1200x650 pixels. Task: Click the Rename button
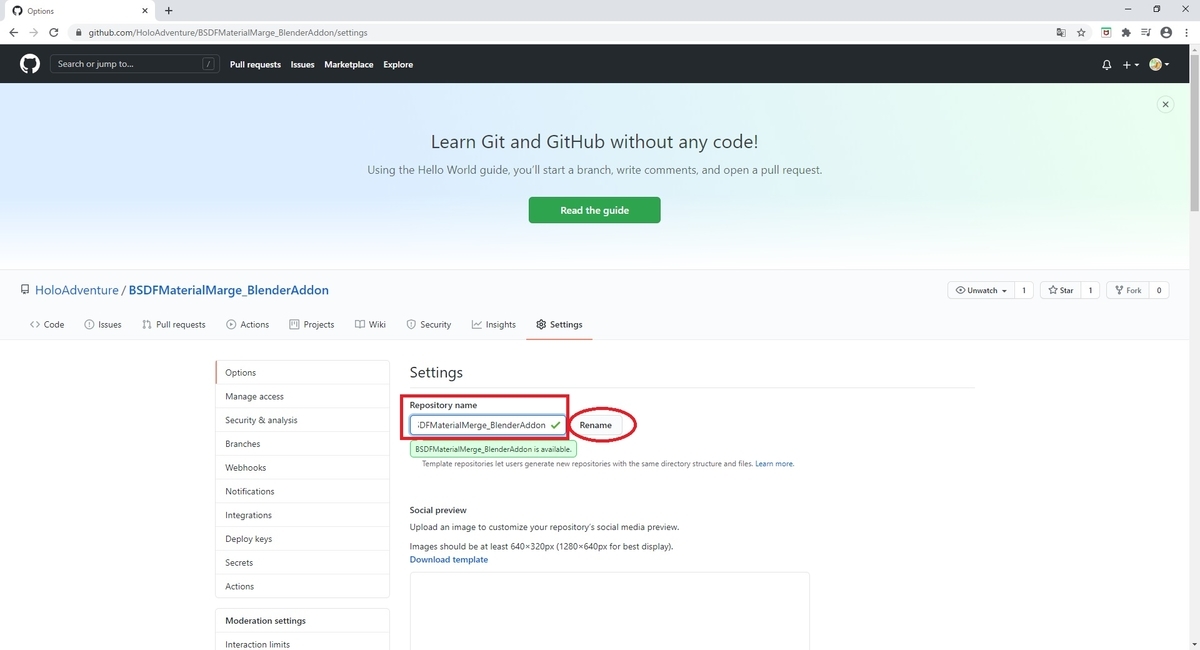[595, 425]
